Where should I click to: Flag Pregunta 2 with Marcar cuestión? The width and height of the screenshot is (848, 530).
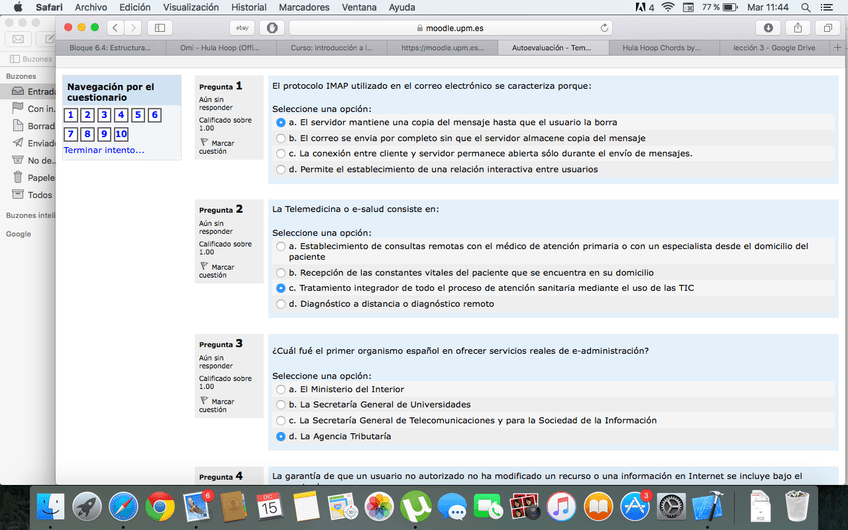click(216, 271)
